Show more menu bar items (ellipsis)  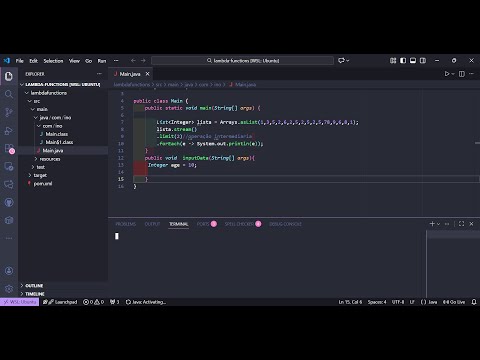116,61
